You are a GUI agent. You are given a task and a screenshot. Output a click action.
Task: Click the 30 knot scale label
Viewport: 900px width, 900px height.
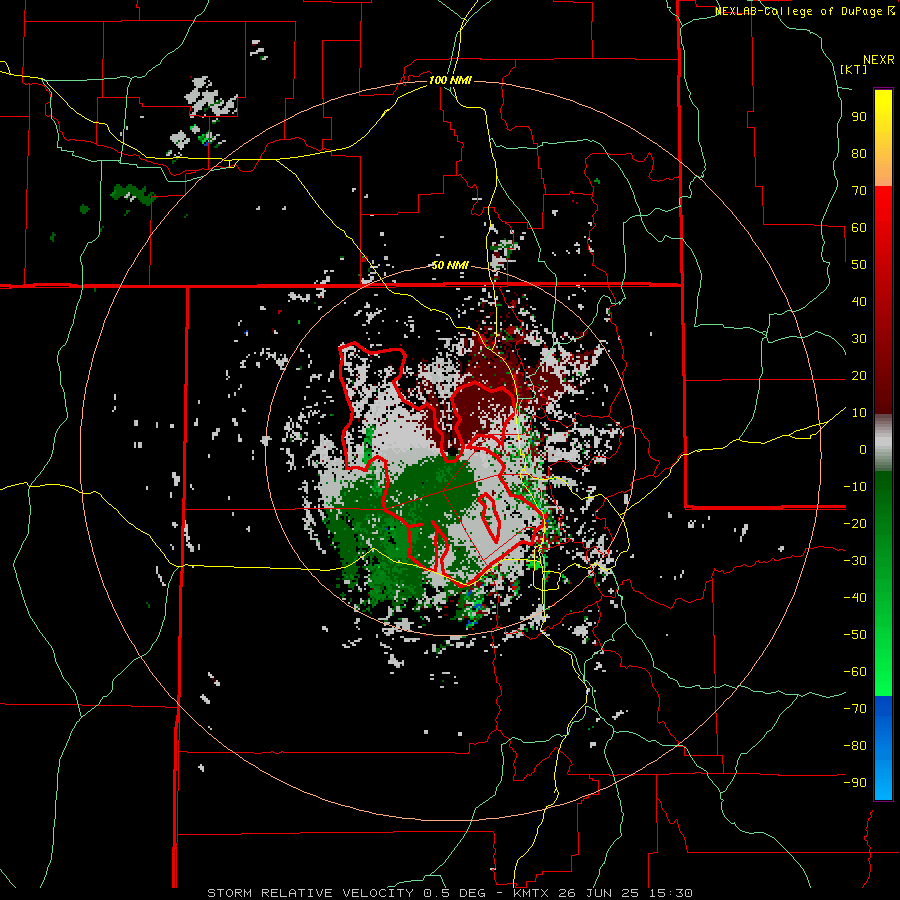click(859, 339)
